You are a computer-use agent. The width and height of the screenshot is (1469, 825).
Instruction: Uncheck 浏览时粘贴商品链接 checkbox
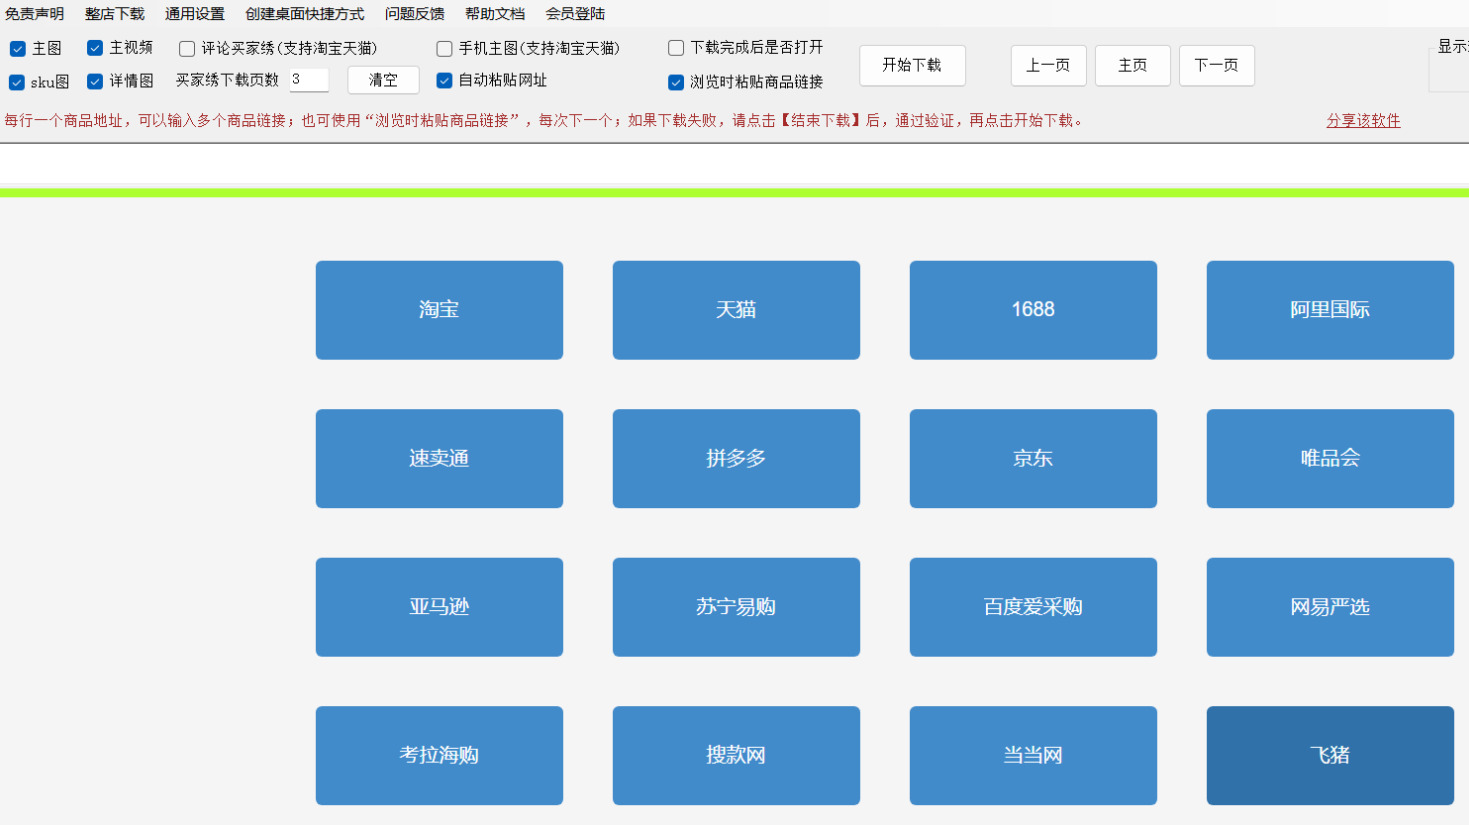click(x=676, y=82)
